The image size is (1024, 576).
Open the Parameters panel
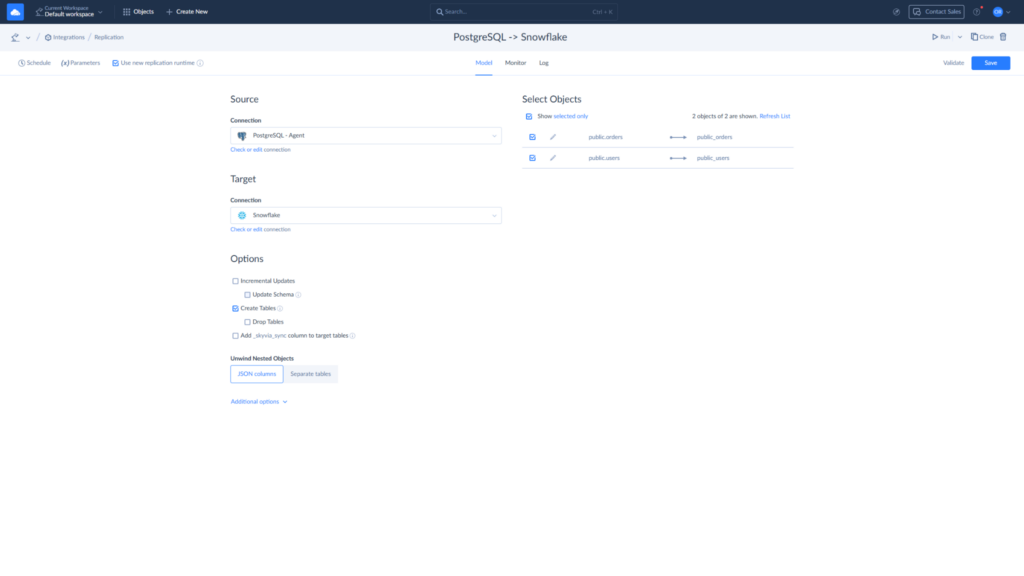[x=80, y=63]
